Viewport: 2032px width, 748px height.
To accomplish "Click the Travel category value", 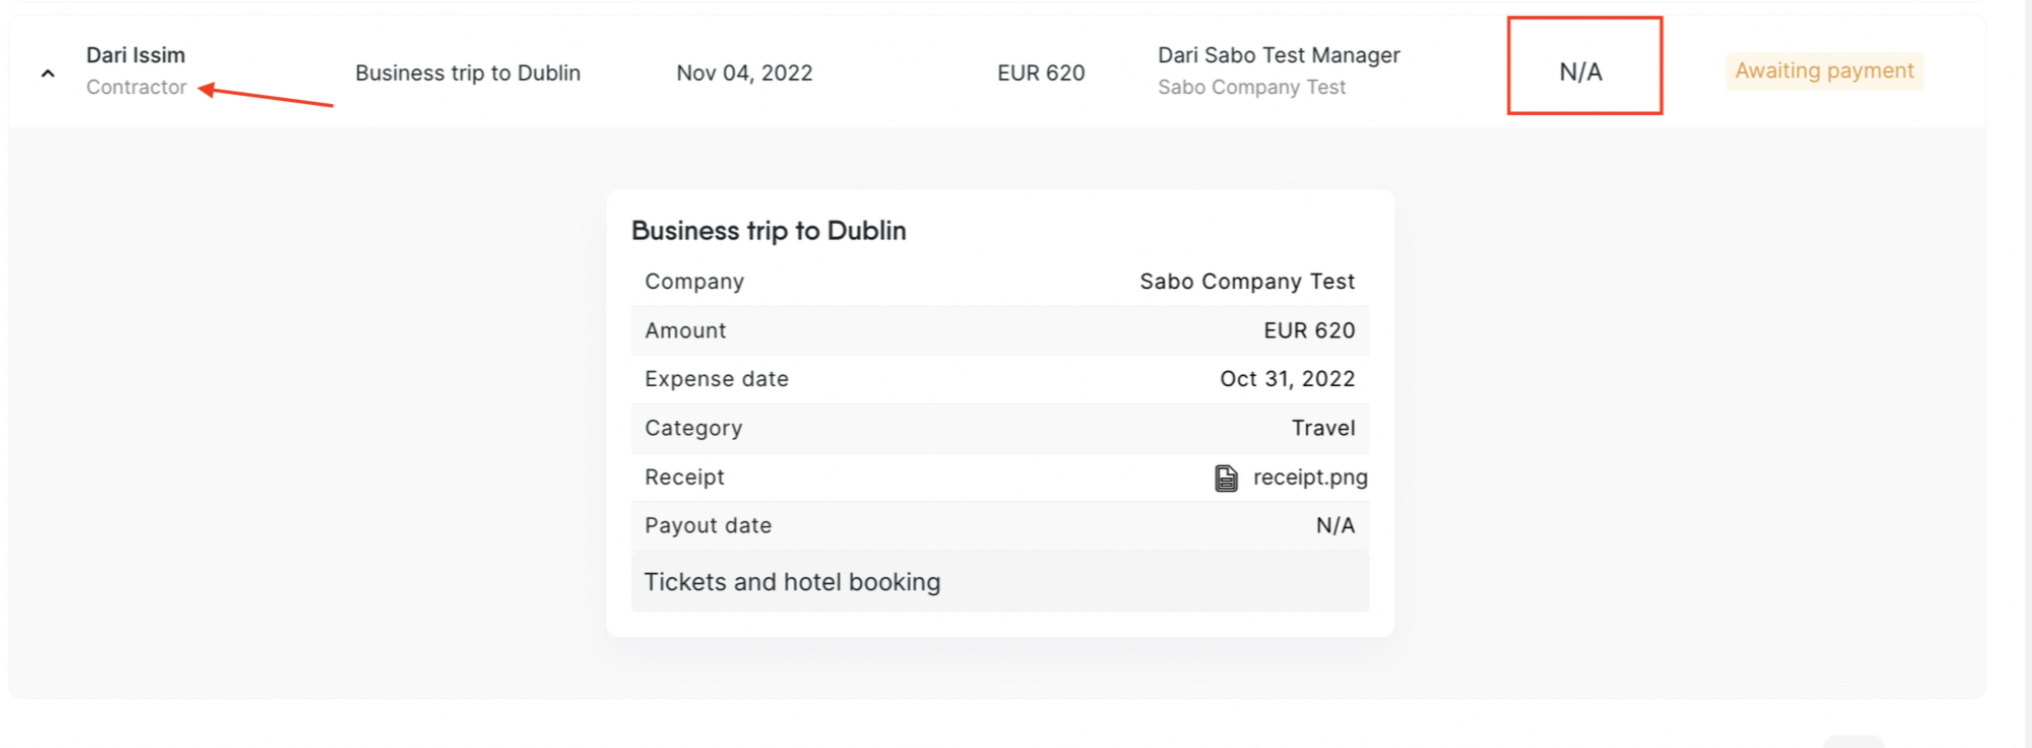I will (x=1323, y=428).
